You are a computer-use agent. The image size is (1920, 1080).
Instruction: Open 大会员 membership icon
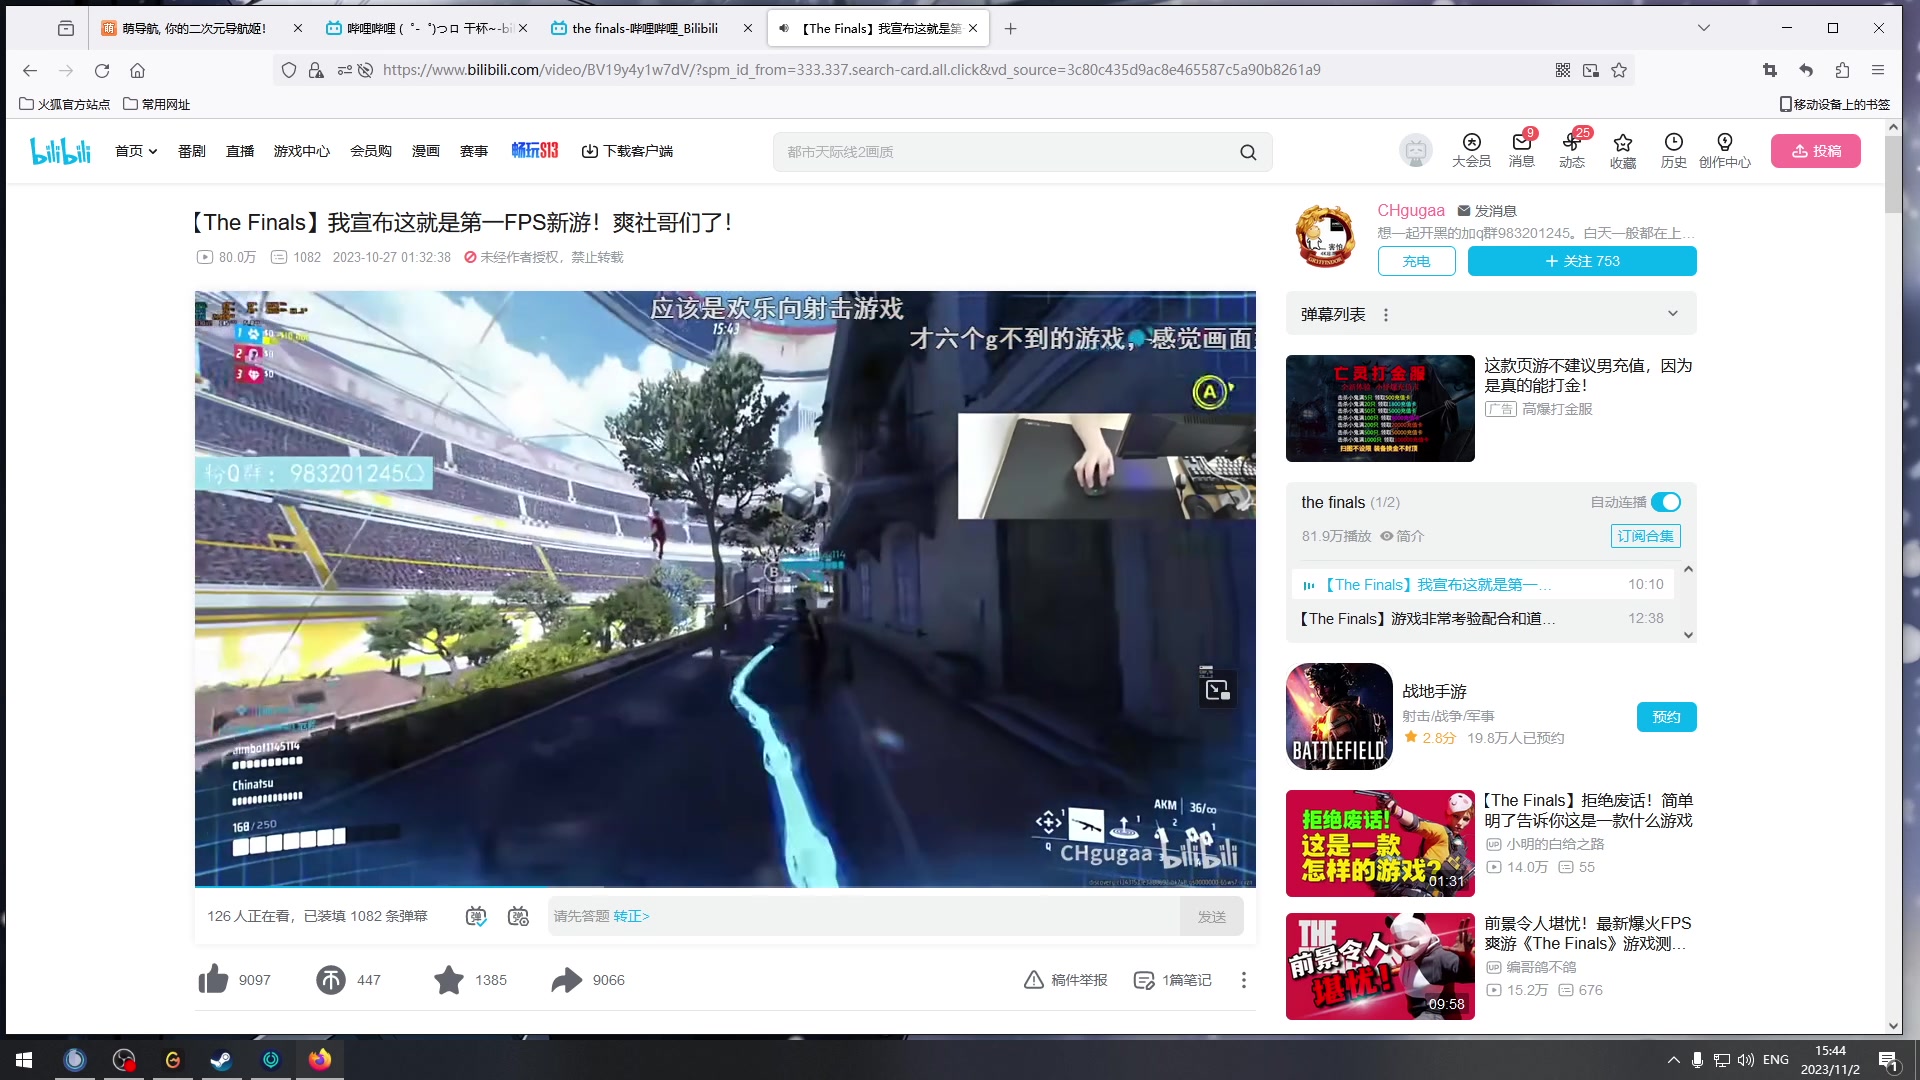1471,151
